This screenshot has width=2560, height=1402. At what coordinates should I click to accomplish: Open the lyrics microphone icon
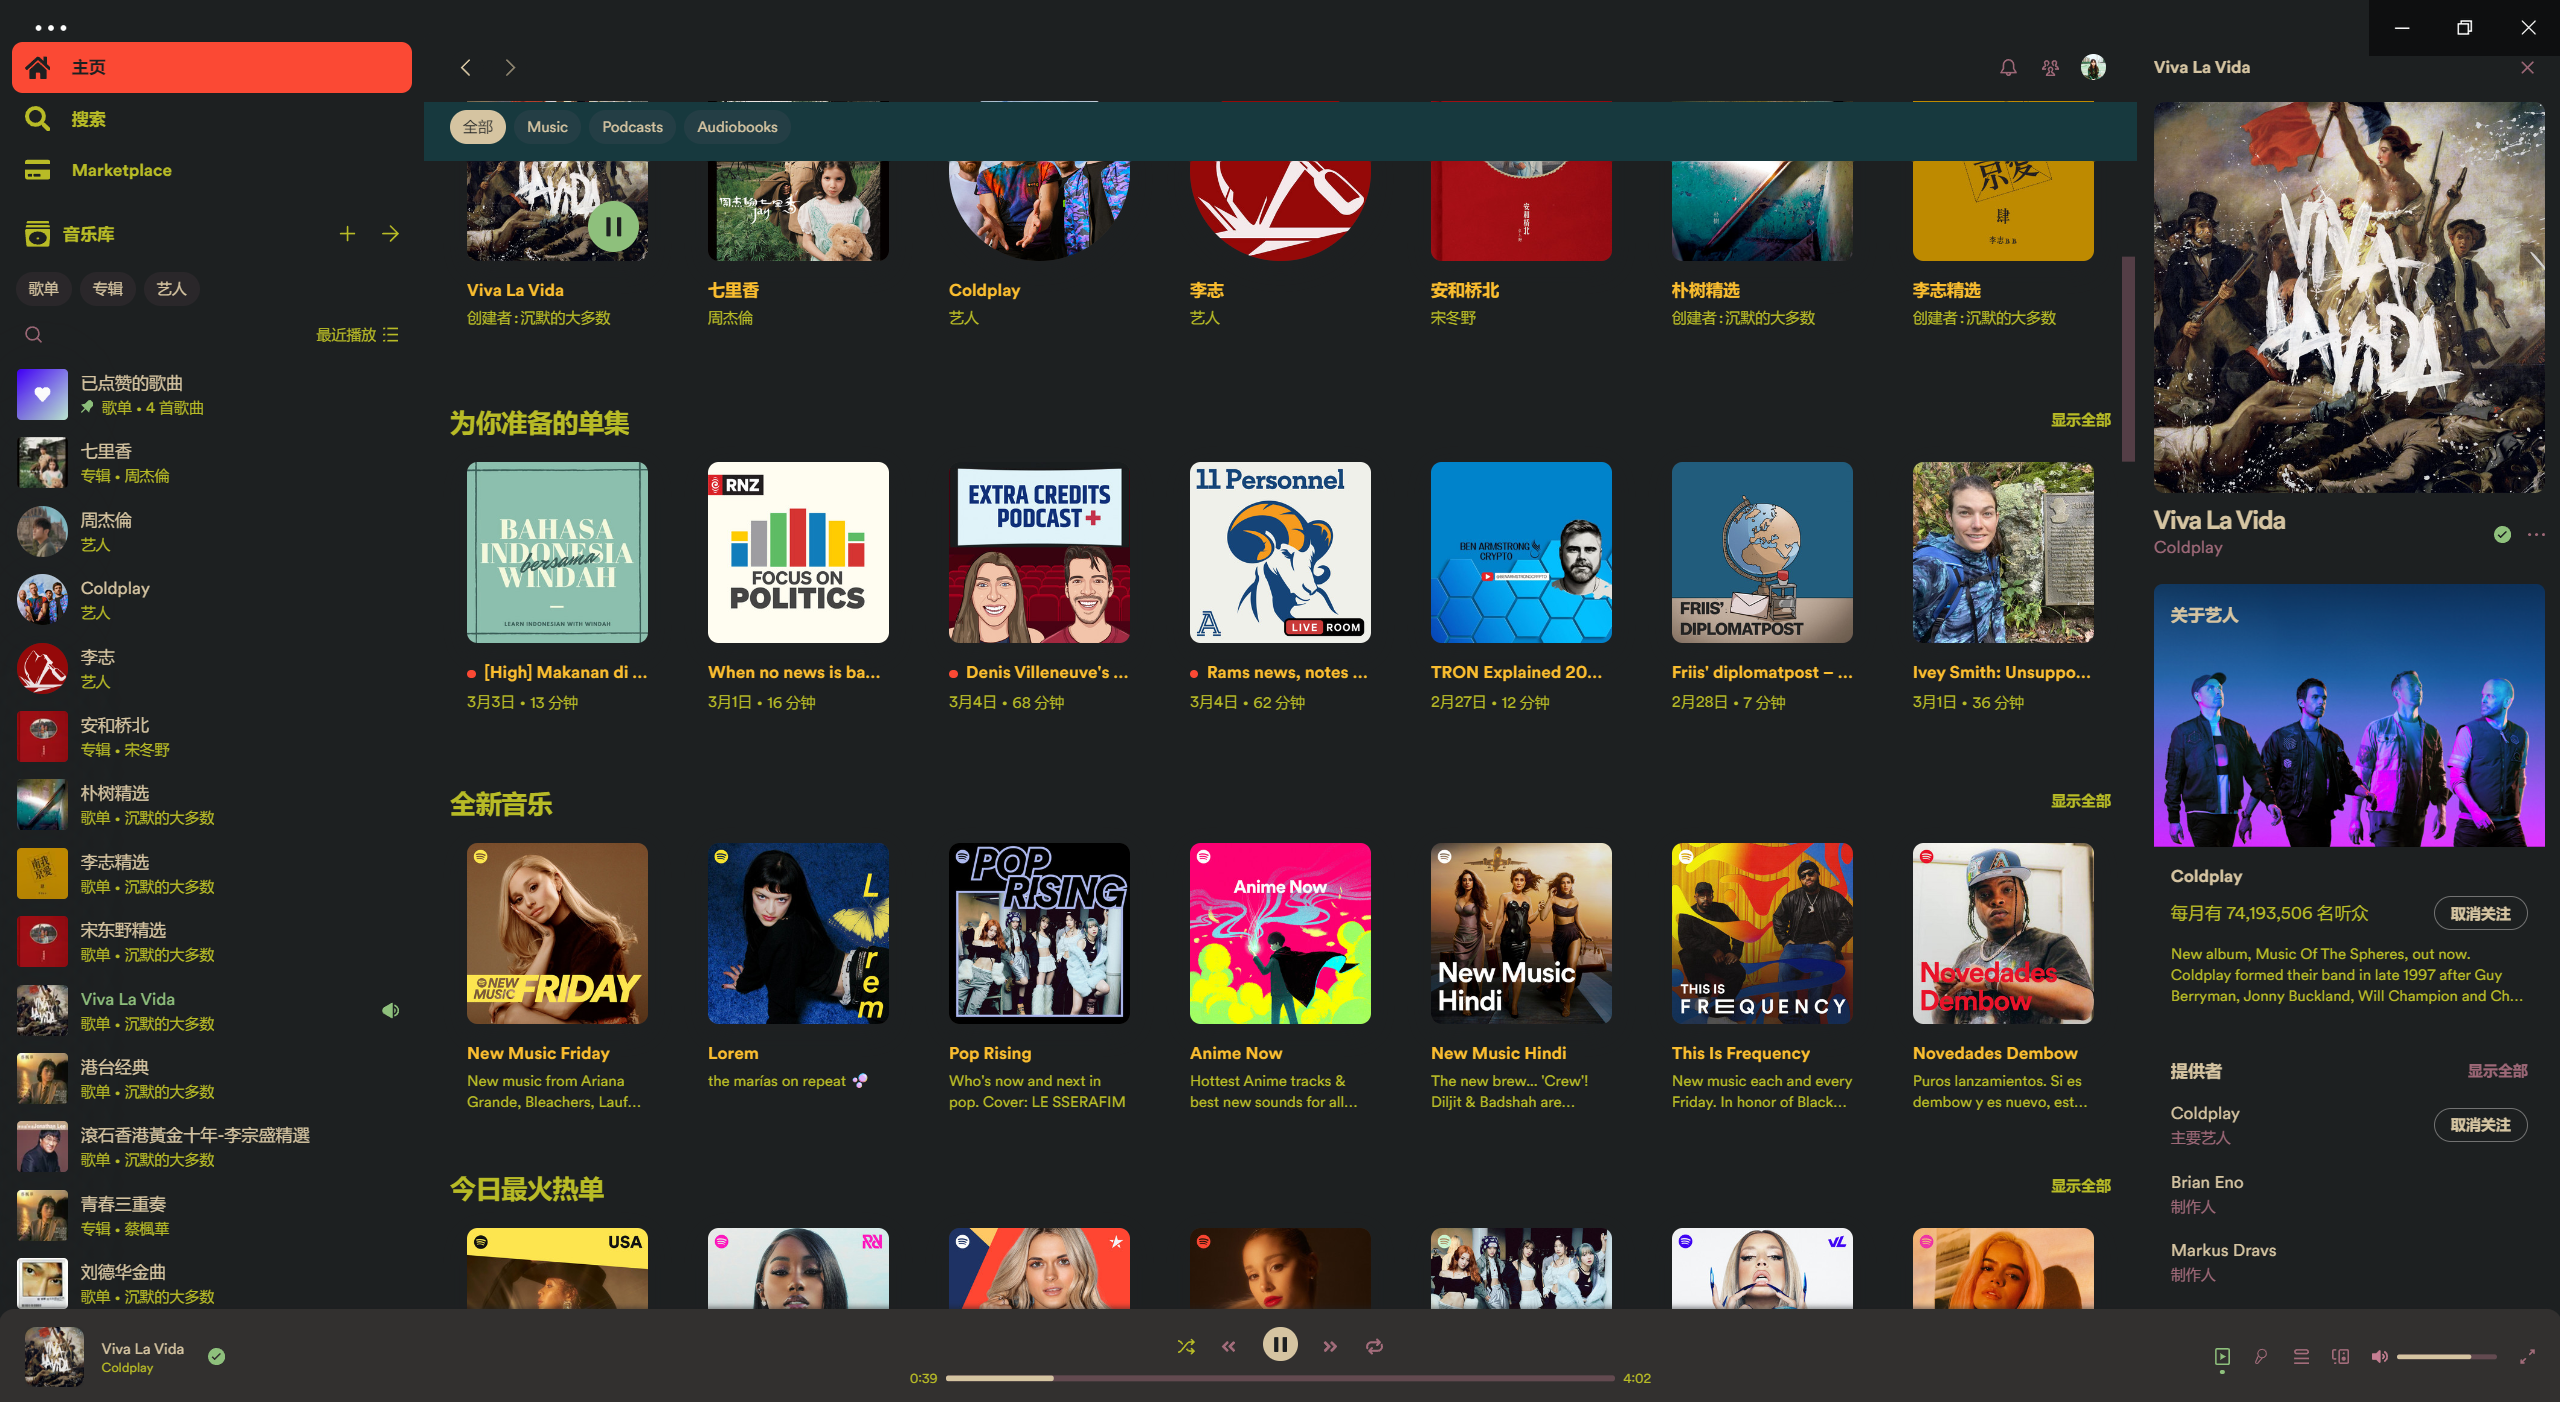(x=2261, y=1357)
